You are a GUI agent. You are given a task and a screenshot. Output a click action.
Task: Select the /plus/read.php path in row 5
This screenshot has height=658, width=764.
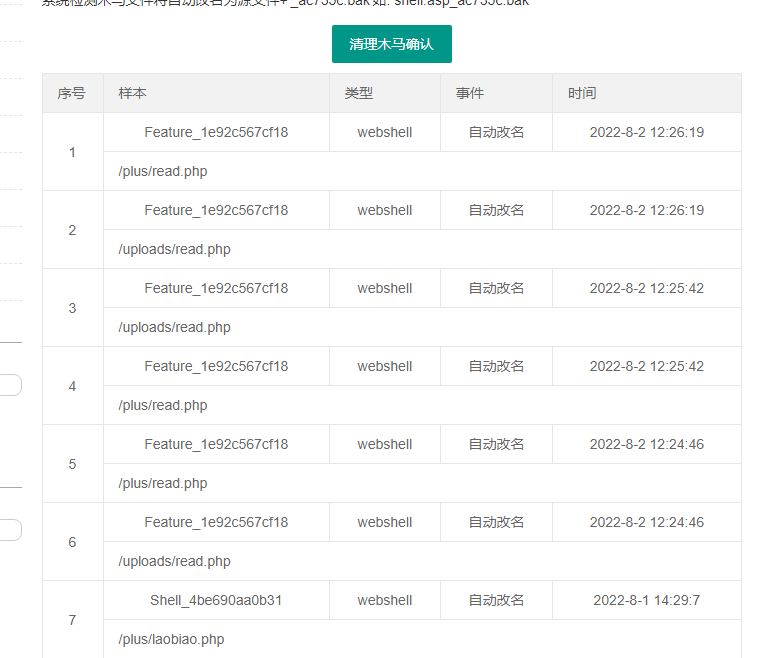(x=163, y=483)
